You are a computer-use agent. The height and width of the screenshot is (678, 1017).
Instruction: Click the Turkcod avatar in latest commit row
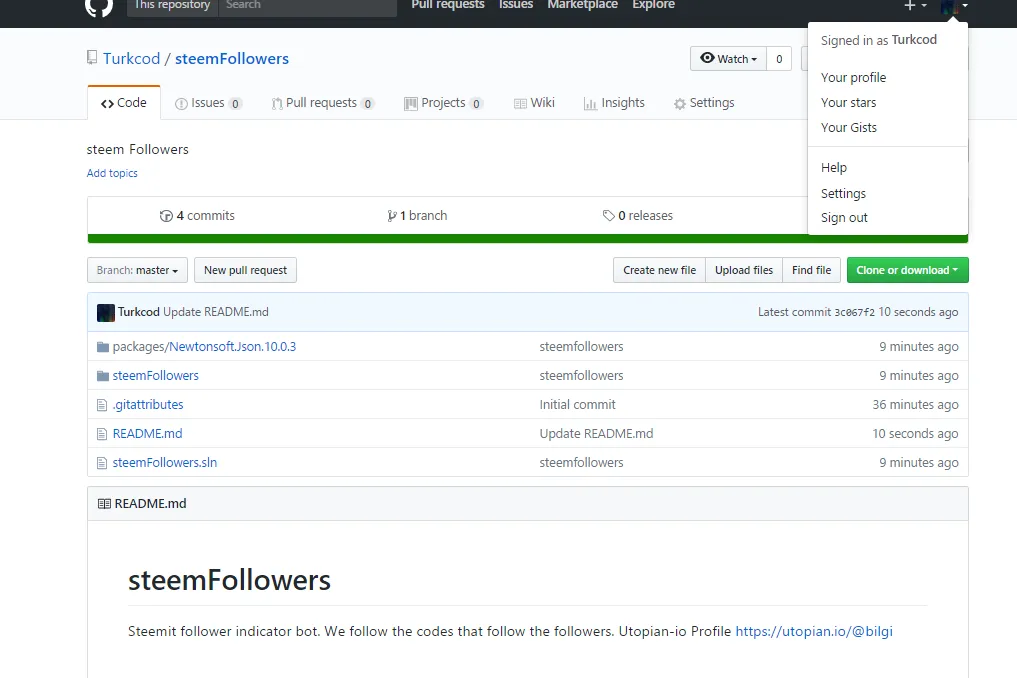[106, 313]
